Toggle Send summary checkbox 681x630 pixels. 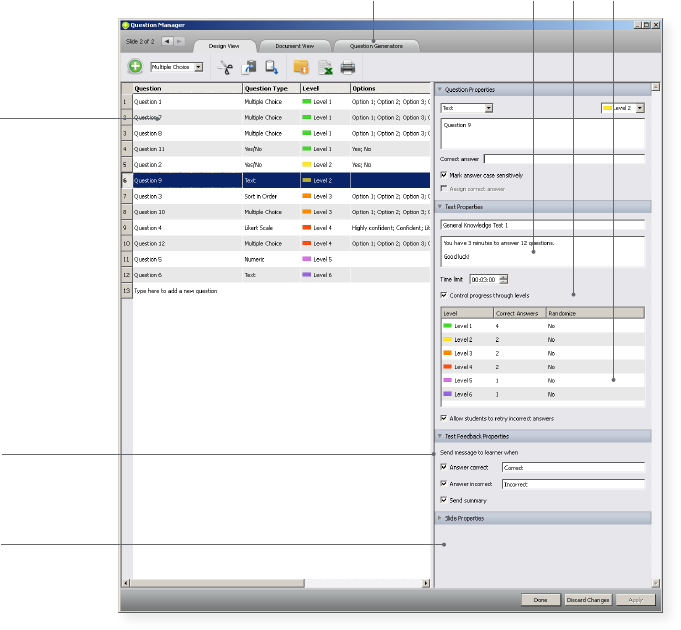[443, 500]
